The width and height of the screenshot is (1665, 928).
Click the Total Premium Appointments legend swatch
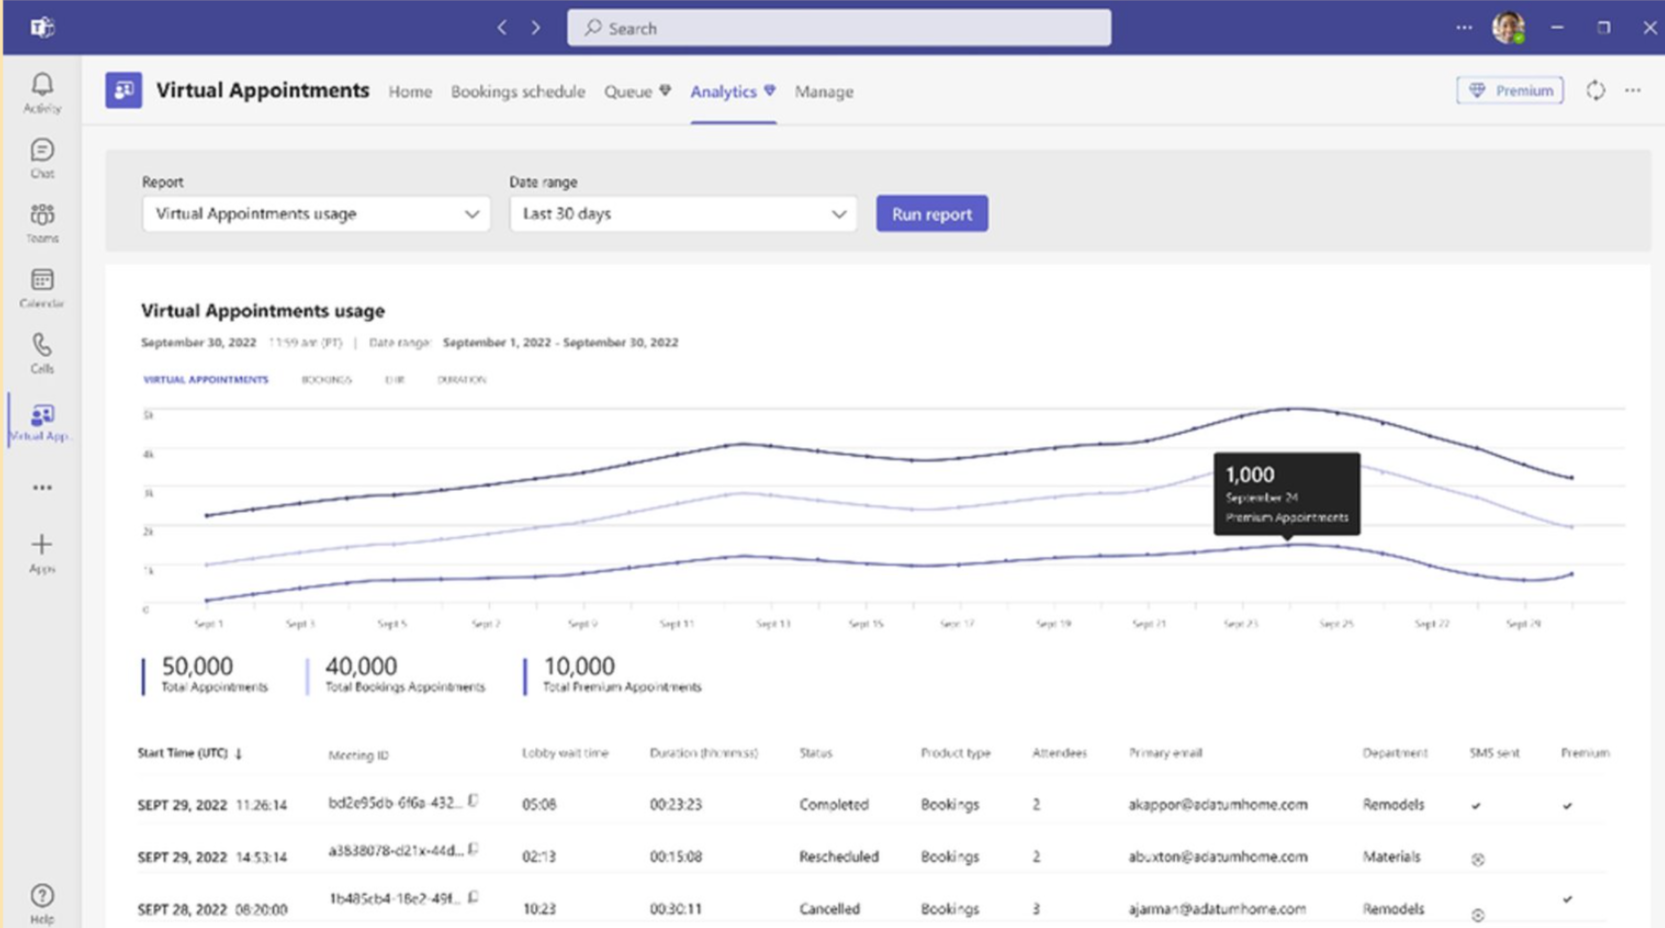click(x=525, y=676)
